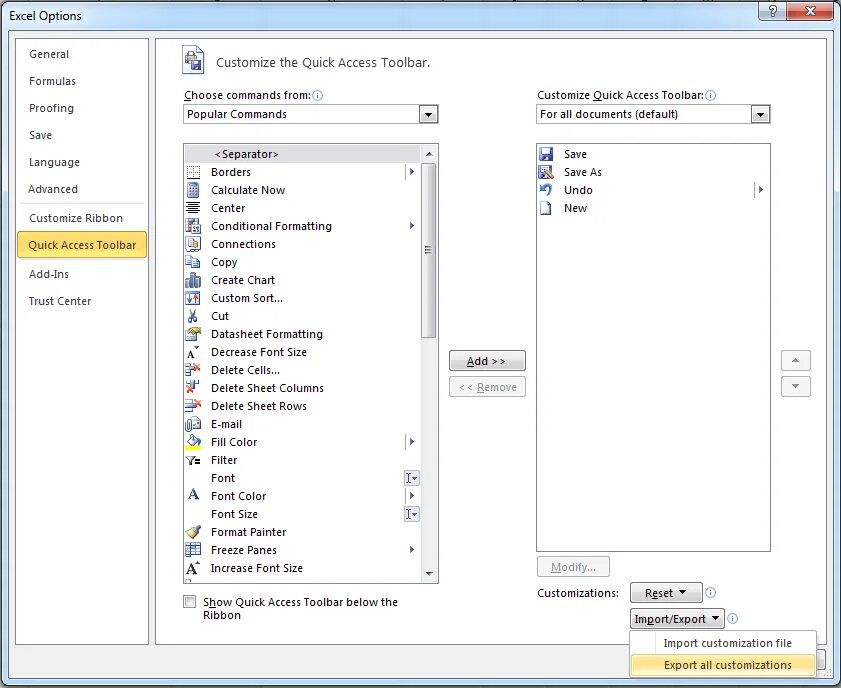841x688 pixels.
Task: Click the info icon next to Reset
Action: 711,593
